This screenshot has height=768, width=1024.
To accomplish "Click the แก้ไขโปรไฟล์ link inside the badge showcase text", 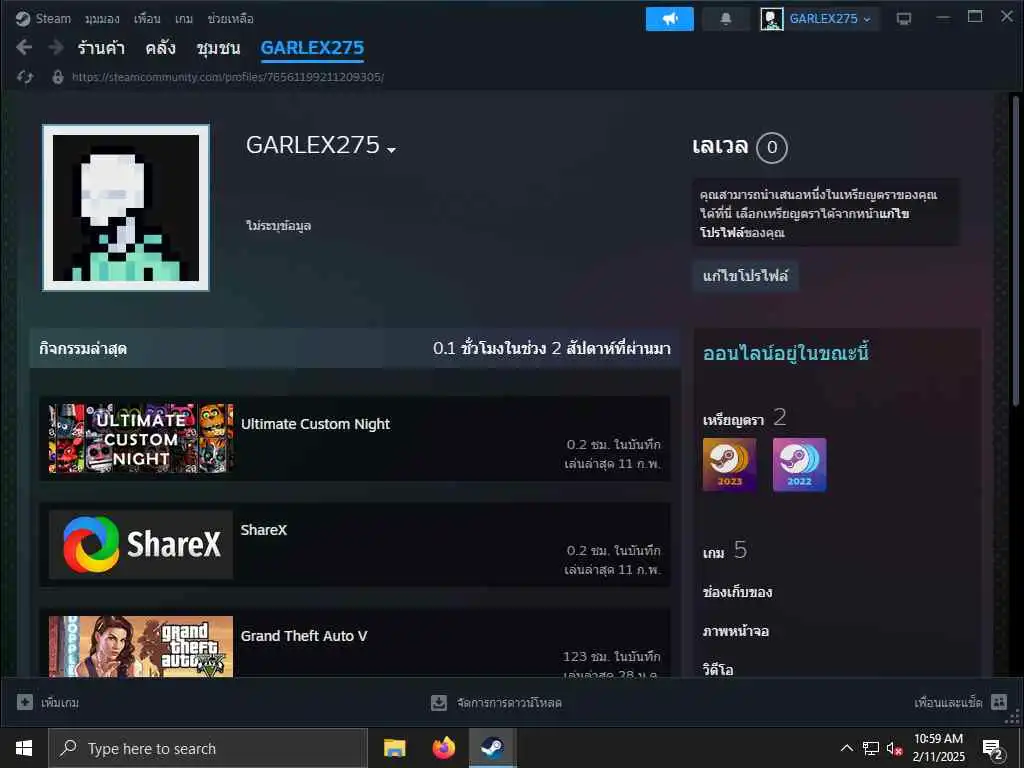I will (805, 223).
